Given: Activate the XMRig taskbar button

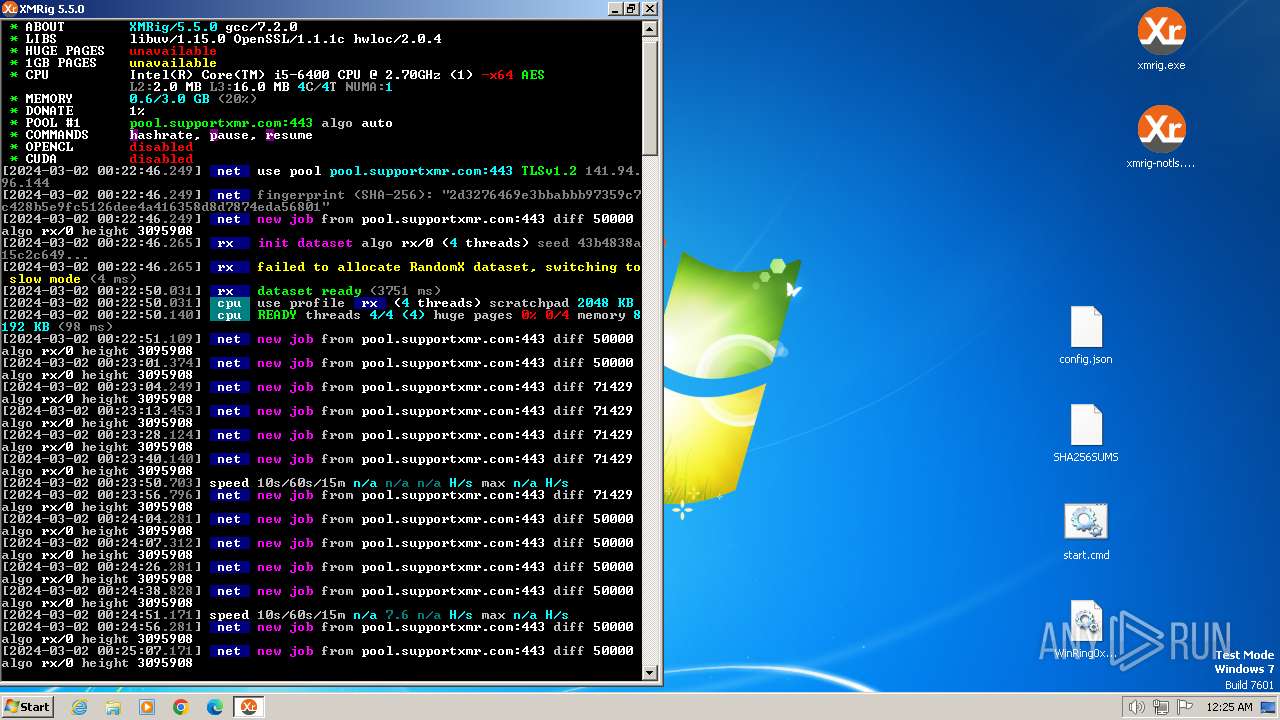Looking at the screenshot, I should pos(249,707).
